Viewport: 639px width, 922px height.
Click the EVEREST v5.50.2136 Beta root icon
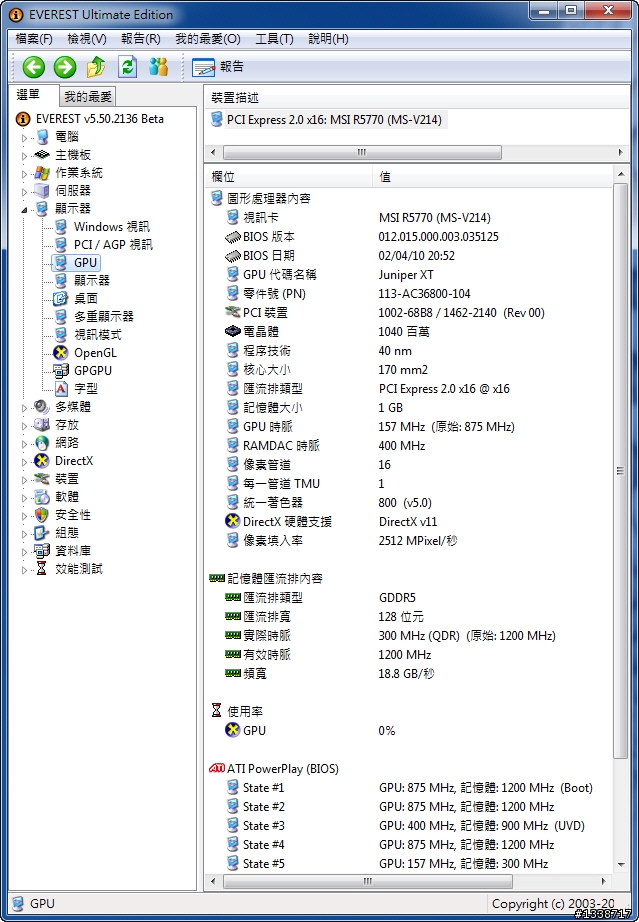23,119
